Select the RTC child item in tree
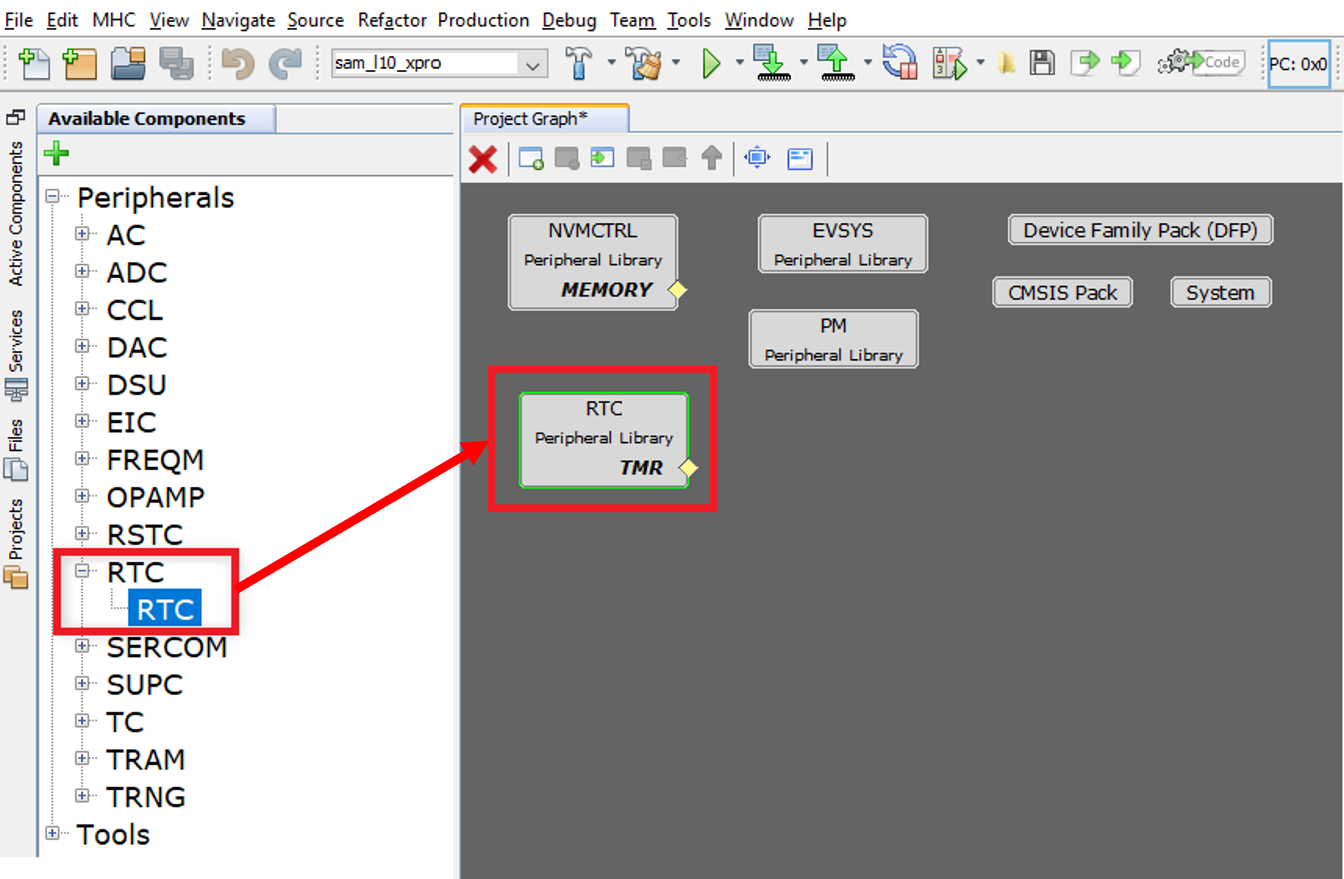 coord(165,610)
